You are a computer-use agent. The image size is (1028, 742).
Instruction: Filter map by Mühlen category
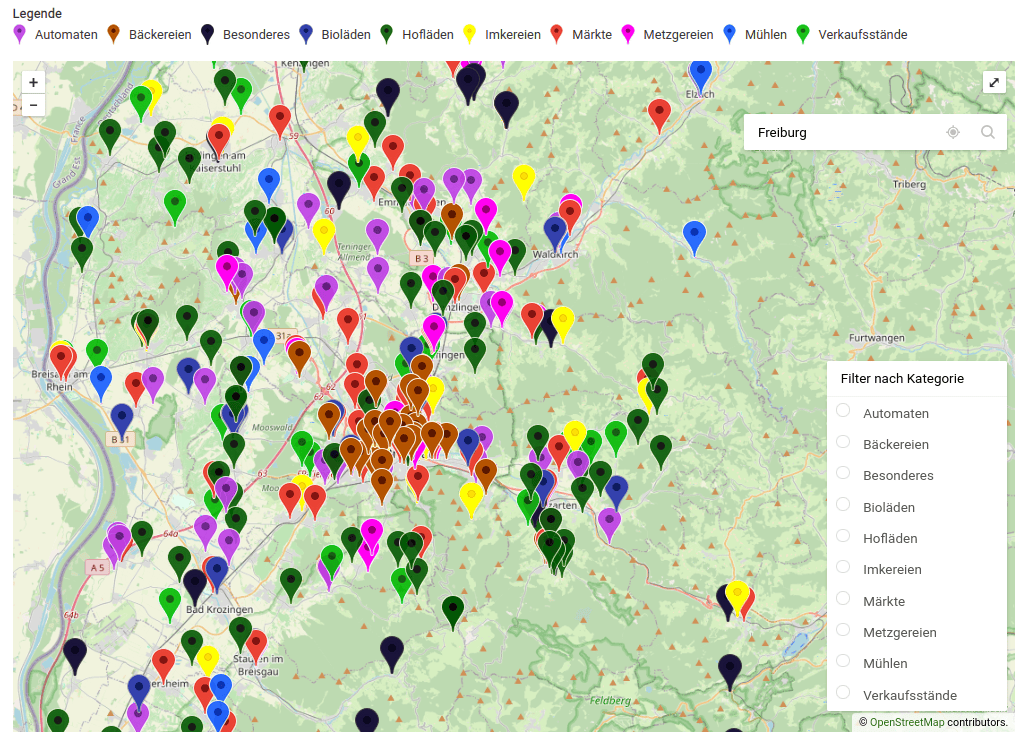[843, 661]
